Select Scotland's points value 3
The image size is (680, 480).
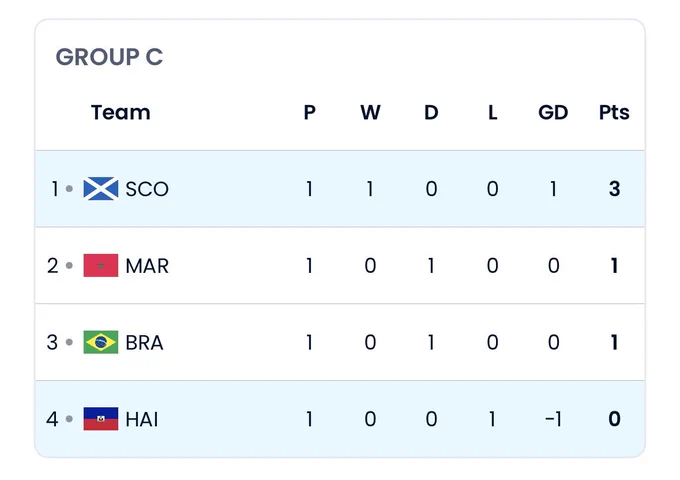(615, 189)
